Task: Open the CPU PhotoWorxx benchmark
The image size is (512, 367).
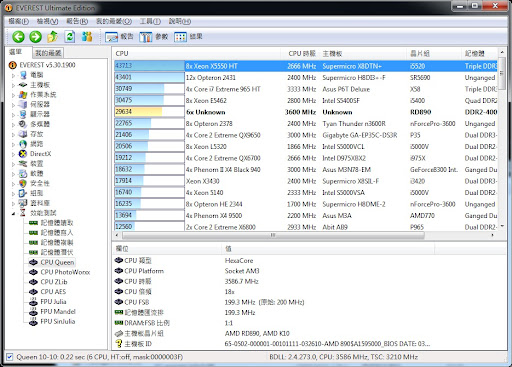Action: [65, 272]
